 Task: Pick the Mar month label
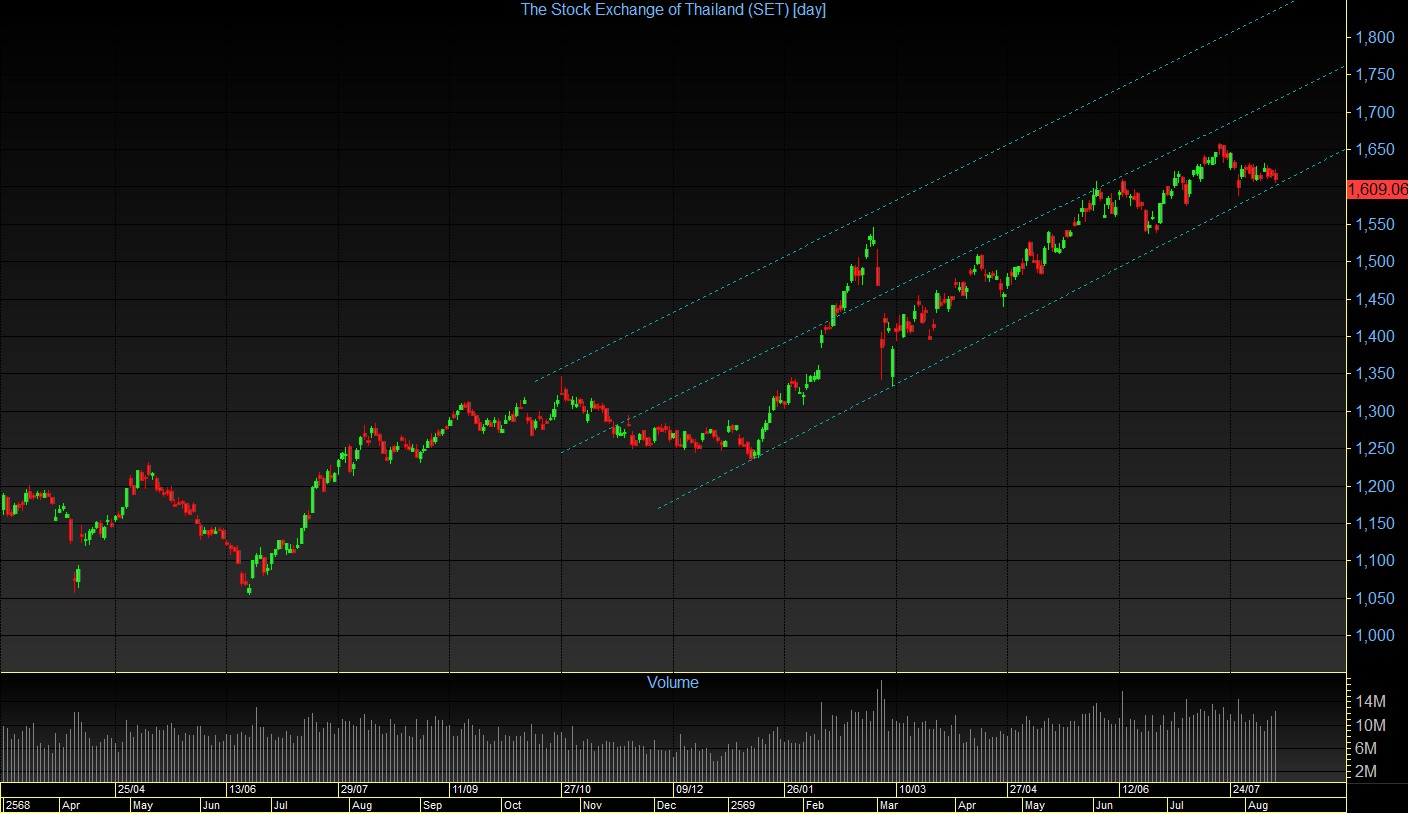(890, 805)
